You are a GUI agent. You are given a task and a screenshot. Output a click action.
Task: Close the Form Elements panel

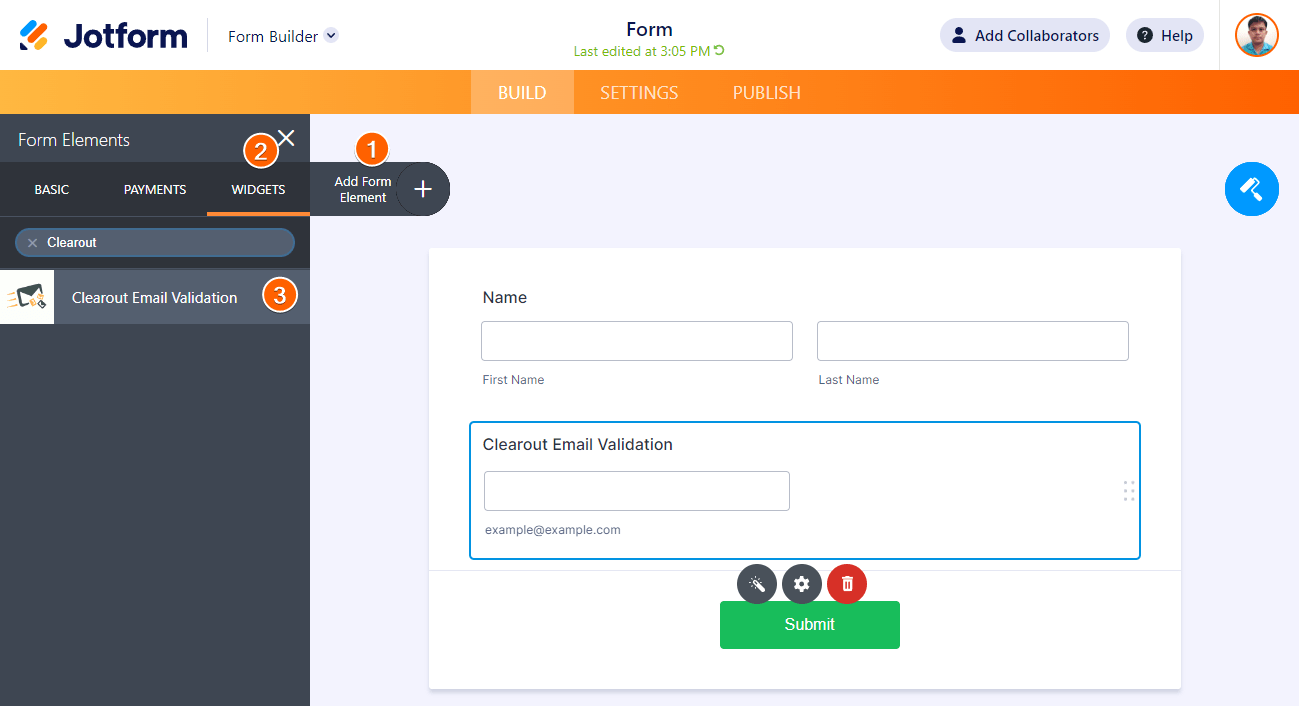coord(286,138)
